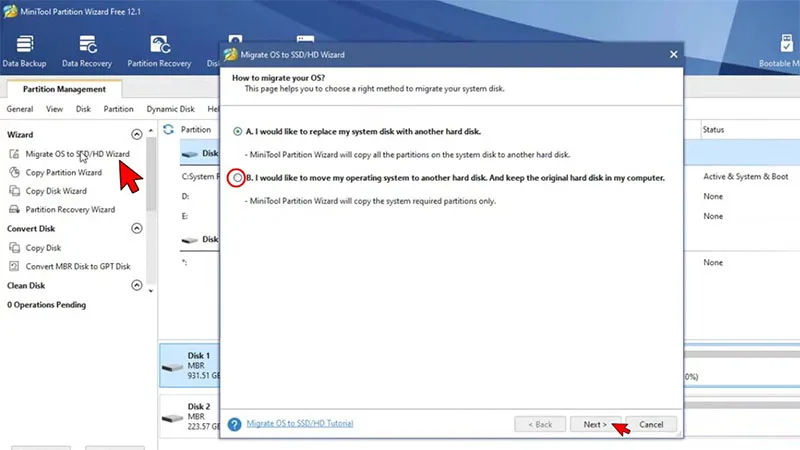Open the Disk menu
800x450 pixels.
point(83,109)
